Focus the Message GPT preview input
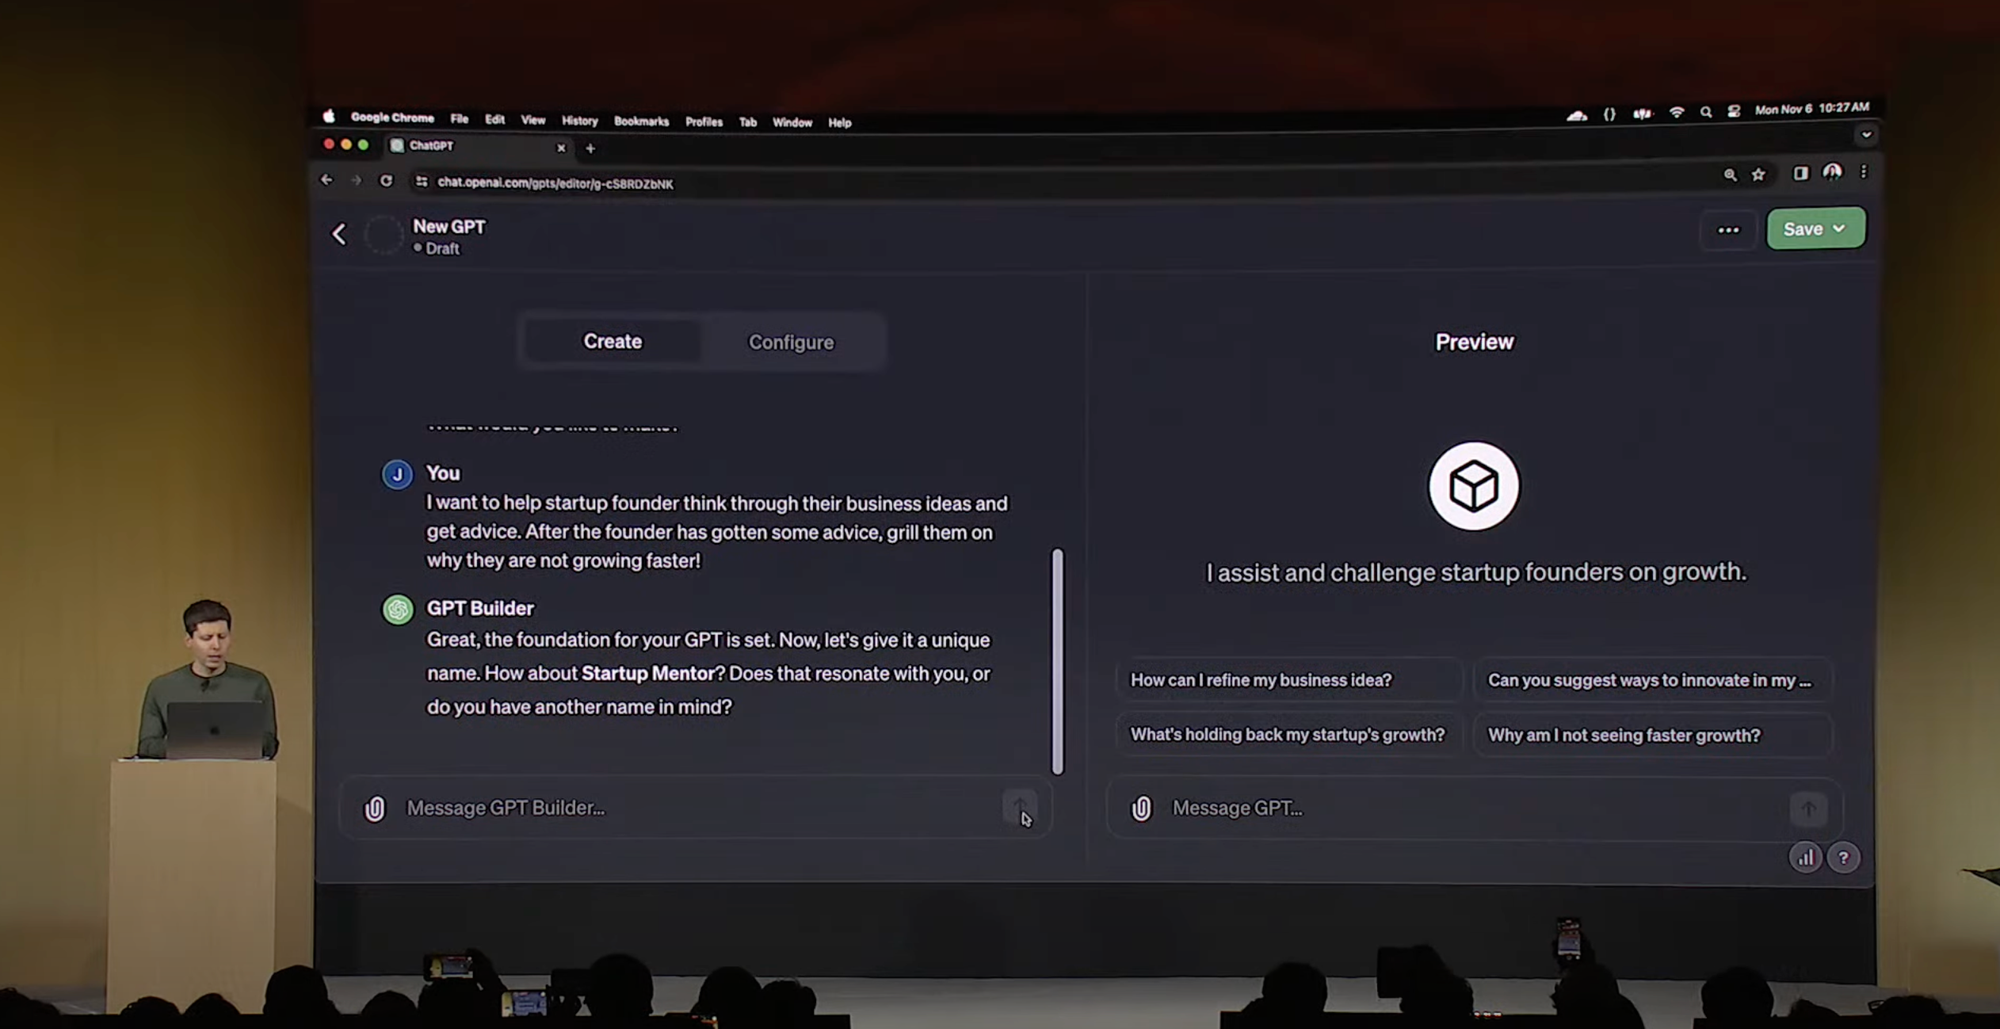 click(x=1475, y=808)
